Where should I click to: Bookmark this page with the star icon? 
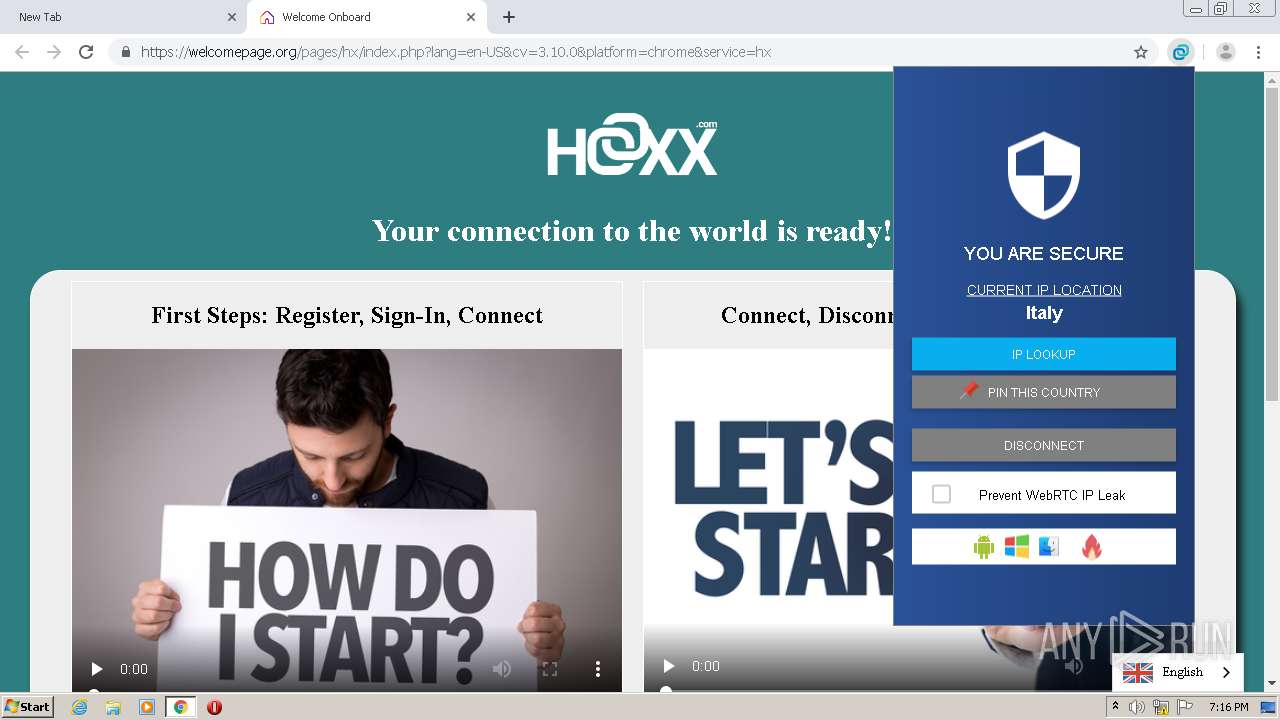[1140, 52]
